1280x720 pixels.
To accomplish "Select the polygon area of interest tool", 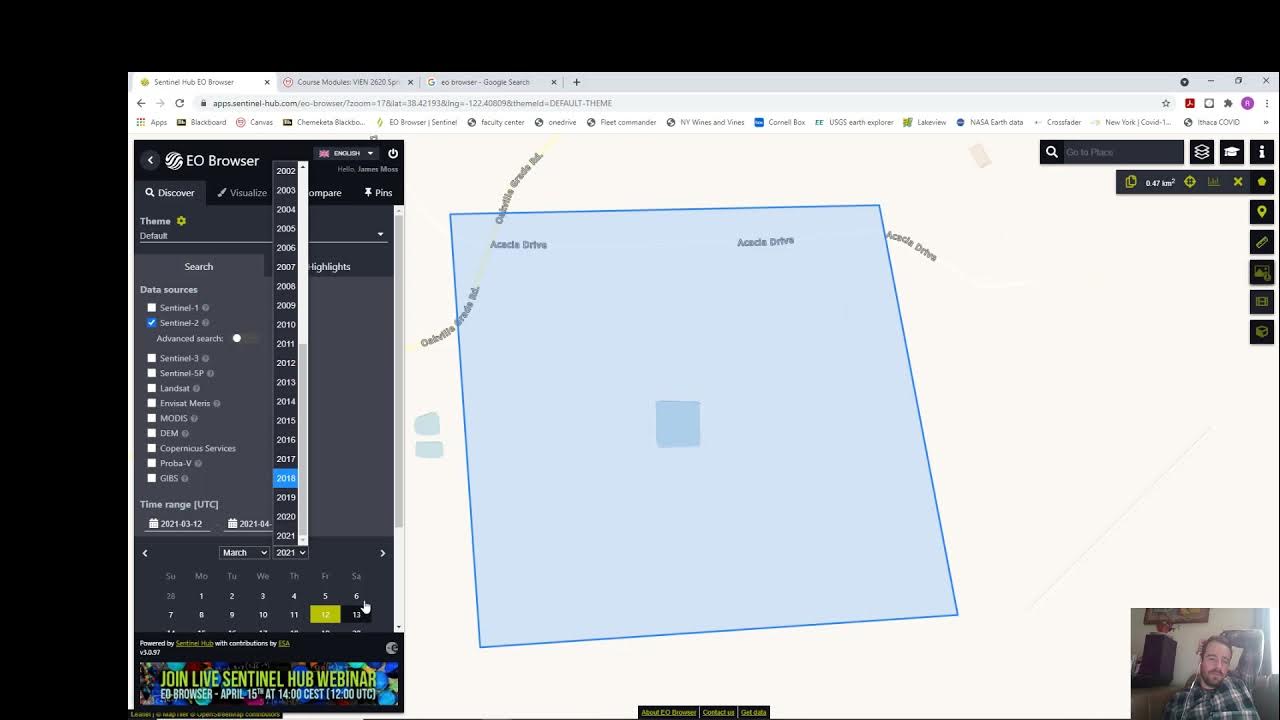I will click(x=1262, y=182).
